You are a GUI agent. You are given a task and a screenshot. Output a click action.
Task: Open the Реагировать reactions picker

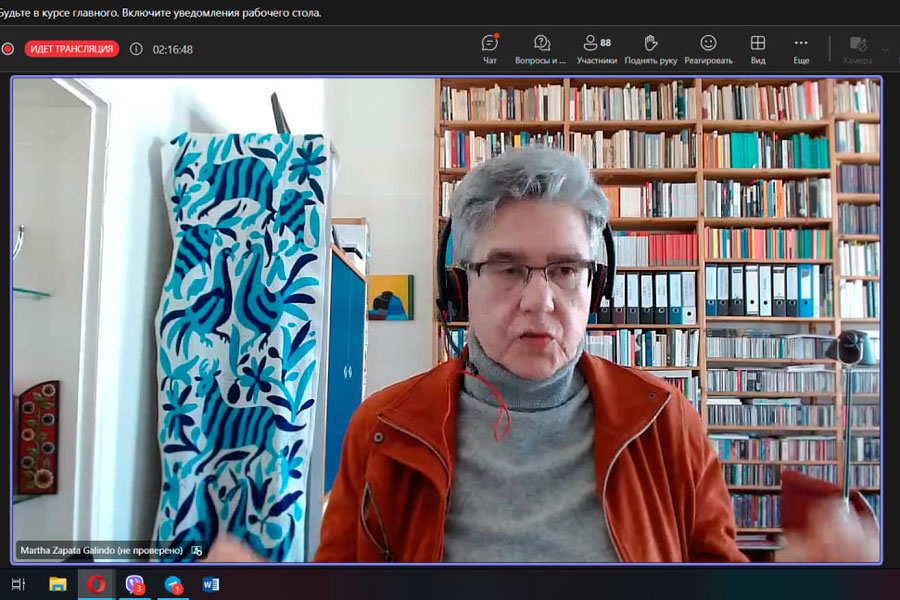coord(708,49)
